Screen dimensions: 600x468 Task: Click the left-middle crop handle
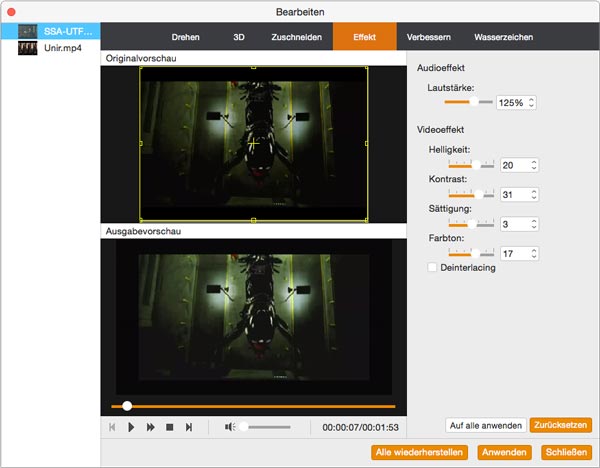pos(141,143)
